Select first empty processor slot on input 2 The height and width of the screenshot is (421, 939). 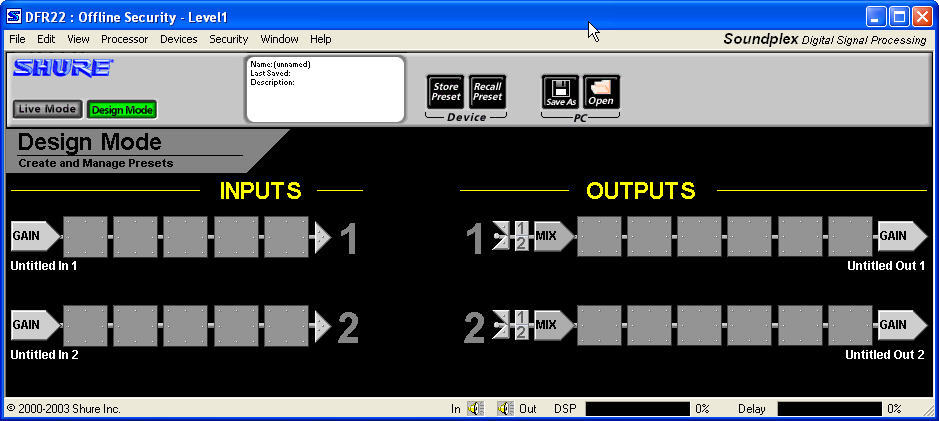pos(86,325)
